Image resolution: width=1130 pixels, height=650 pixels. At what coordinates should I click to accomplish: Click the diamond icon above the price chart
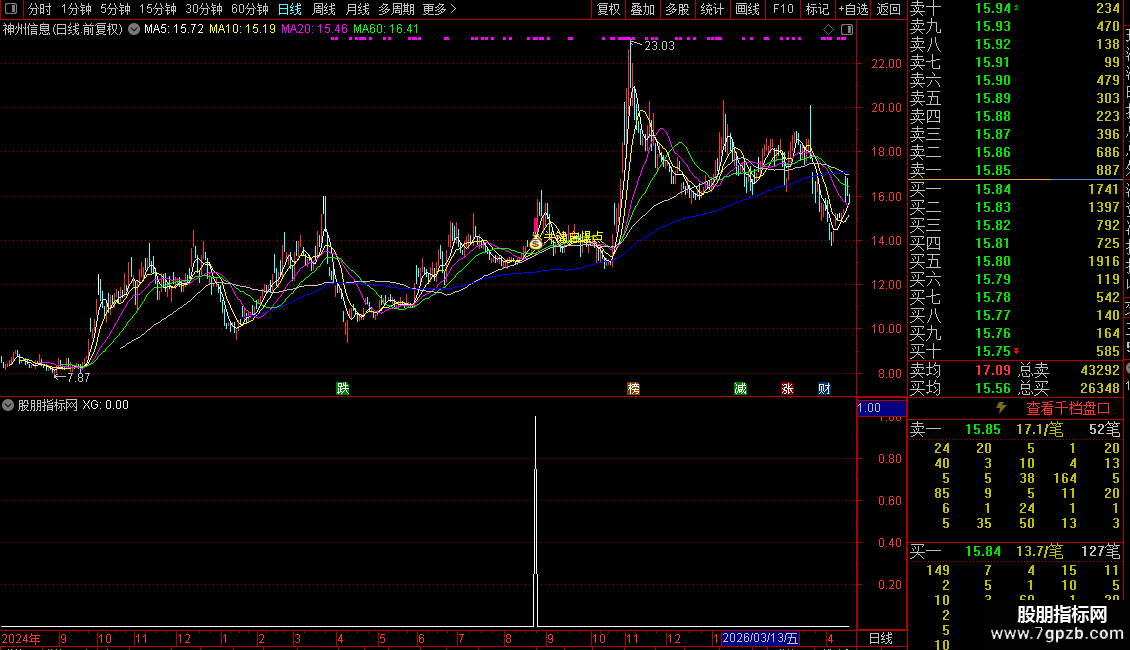click(827, 30)
